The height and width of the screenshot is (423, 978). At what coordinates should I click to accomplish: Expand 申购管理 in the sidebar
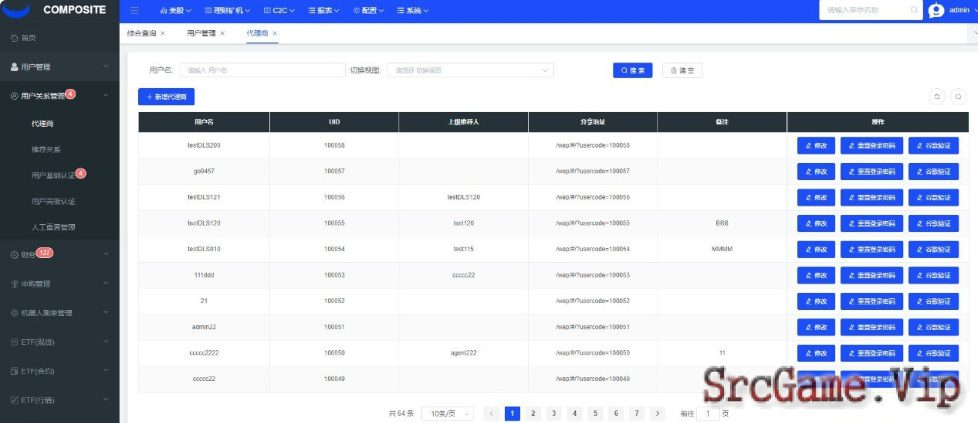[x=59, y=284]
